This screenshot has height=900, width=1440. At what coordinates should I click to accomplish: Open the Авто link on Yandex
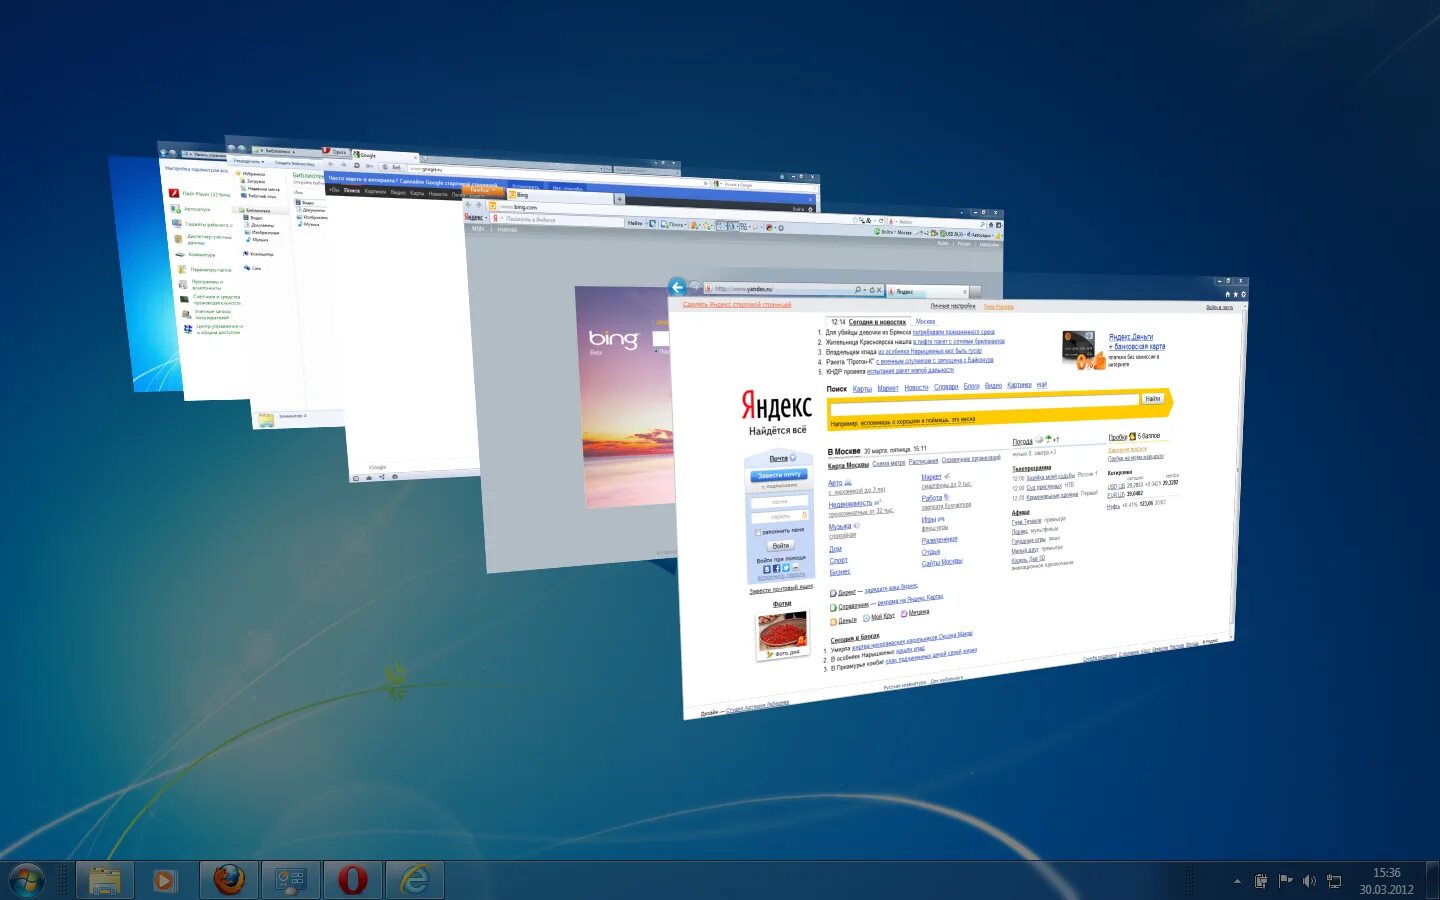(835, 483)
